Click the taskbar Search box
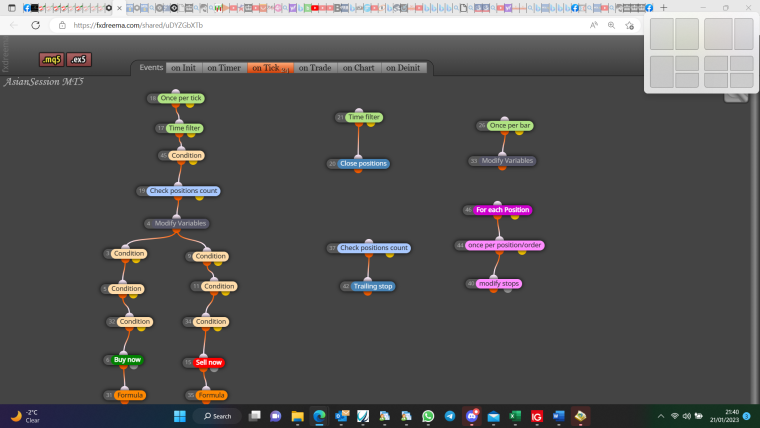The image size is (760, 428). [218, 416]
